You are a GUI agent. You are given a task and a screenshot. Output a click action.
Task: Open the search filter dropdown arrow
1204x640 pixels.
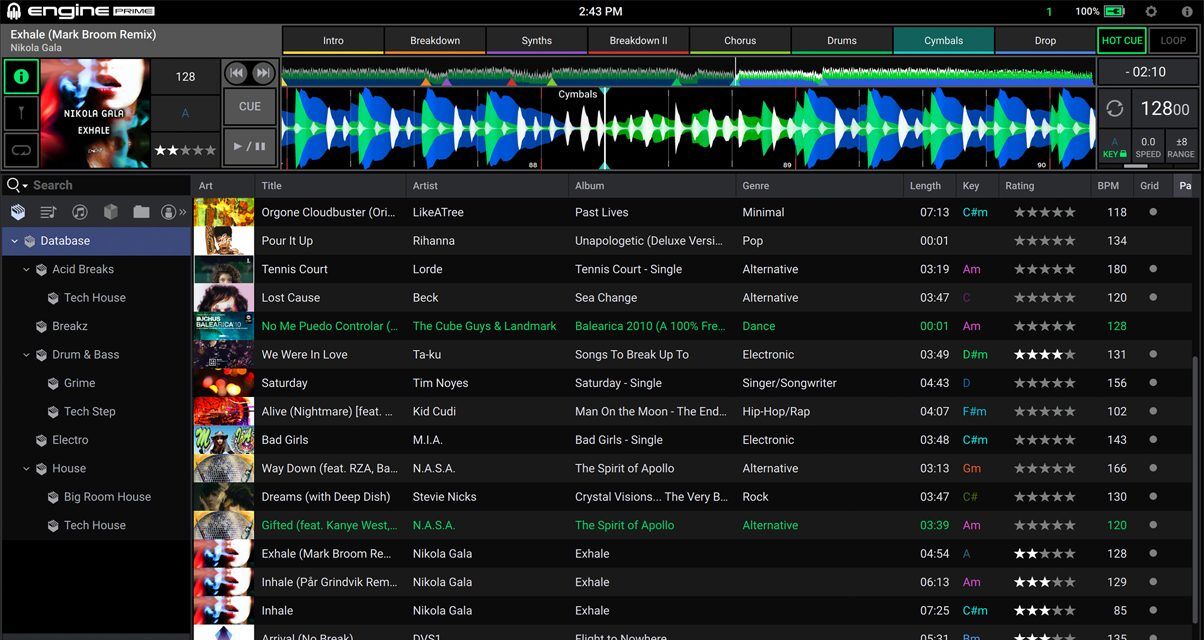pos(25,186)
